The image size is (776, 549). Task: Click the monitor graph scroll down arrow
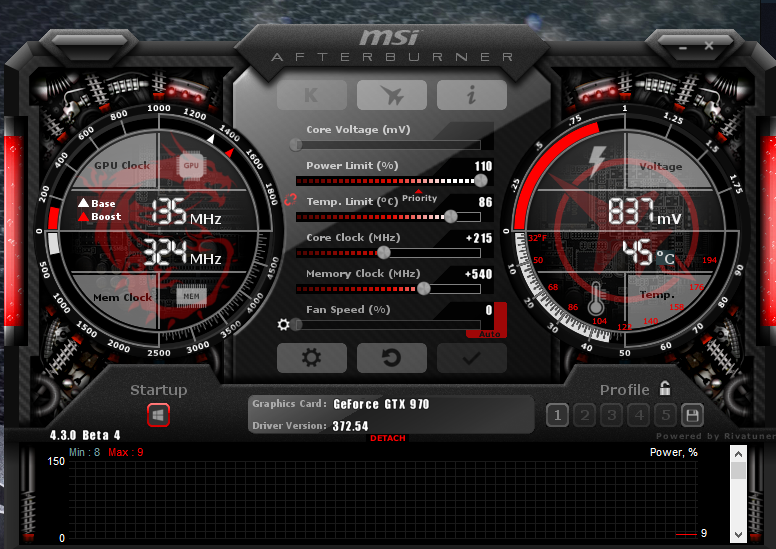click(x=738, y=535)
